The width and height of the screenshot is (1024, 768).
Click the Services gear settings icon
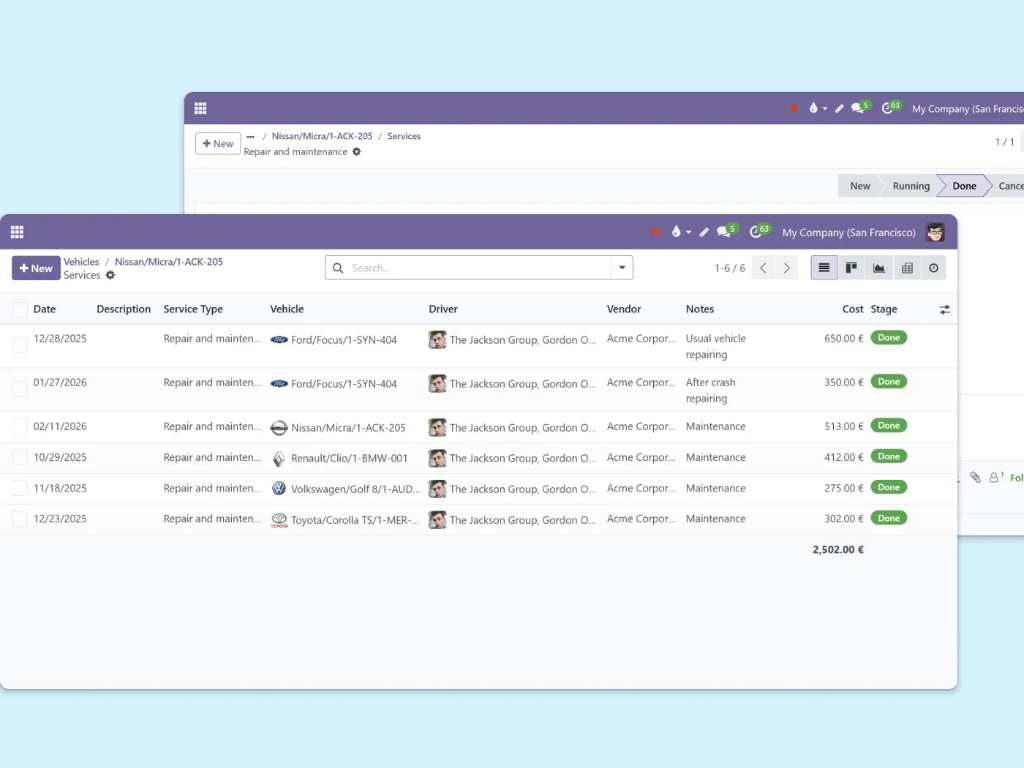point(110,275)
